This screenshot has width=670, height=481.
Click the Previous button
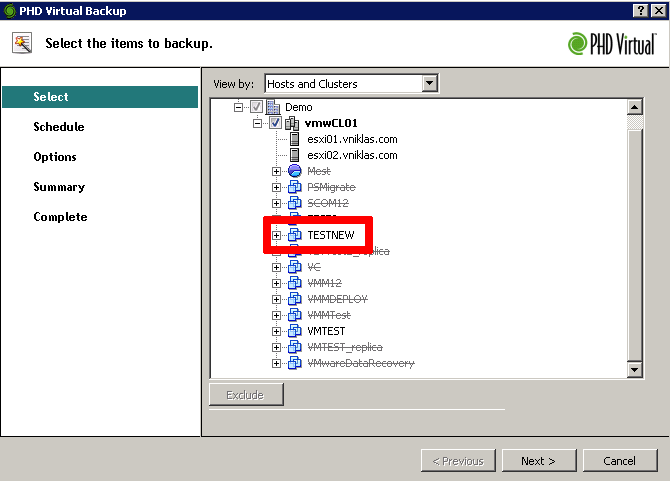(x=458, y=460)
